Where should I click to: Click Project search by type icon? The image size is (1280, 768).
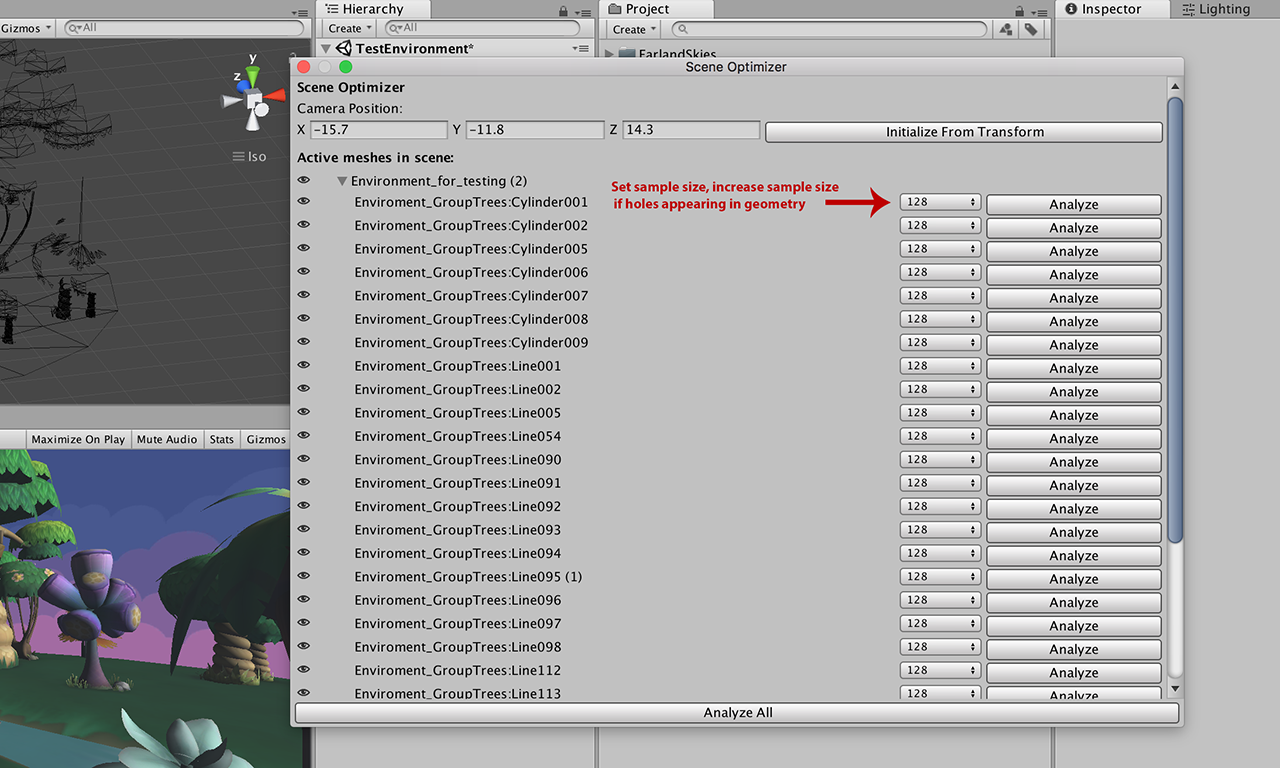pyautogui.click(x=1007, y=29)
